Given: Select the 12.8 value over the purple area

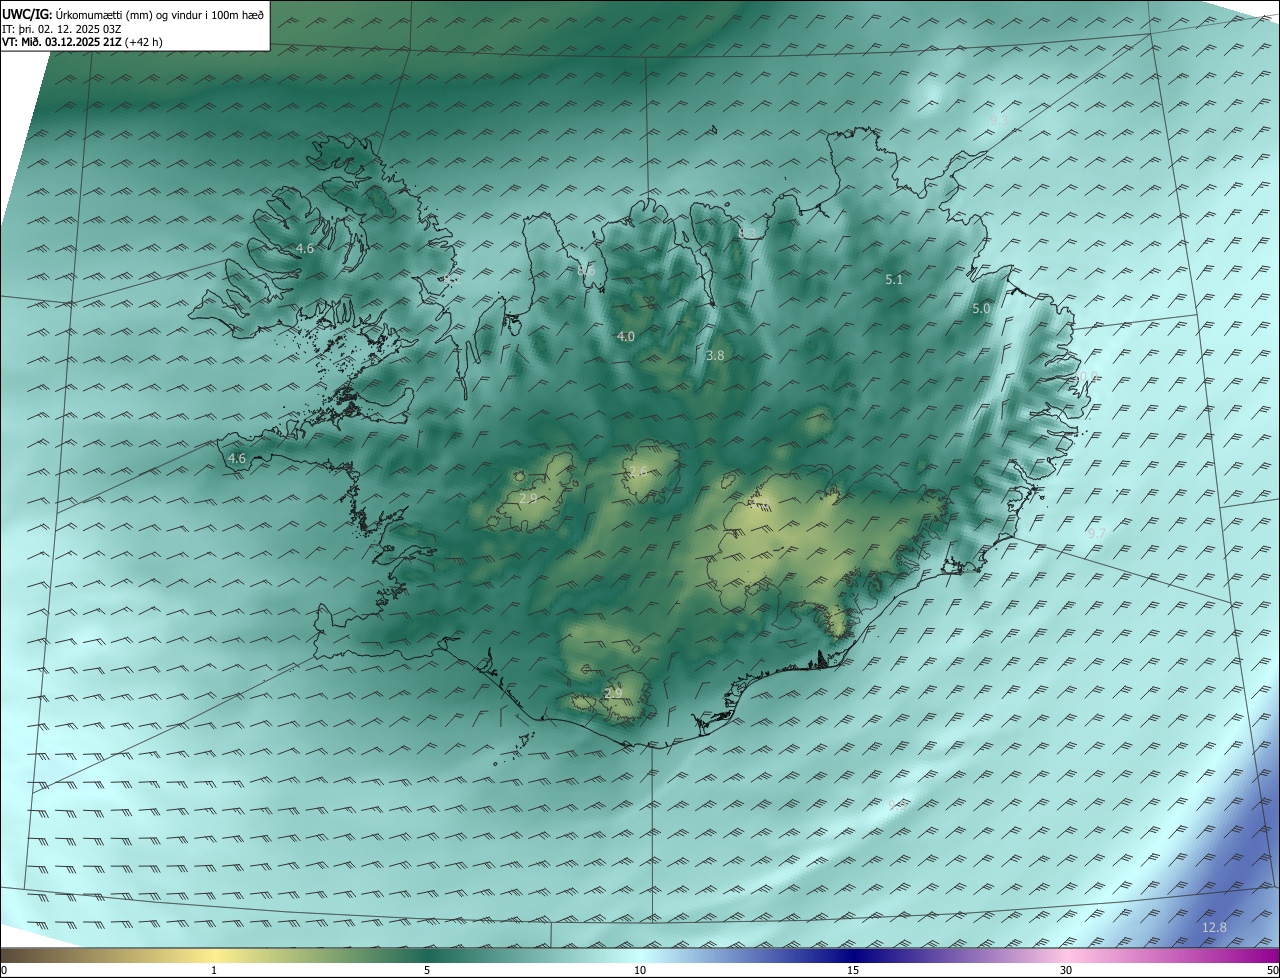Looking at the screenshot, I should click(x=1214, y=927).
